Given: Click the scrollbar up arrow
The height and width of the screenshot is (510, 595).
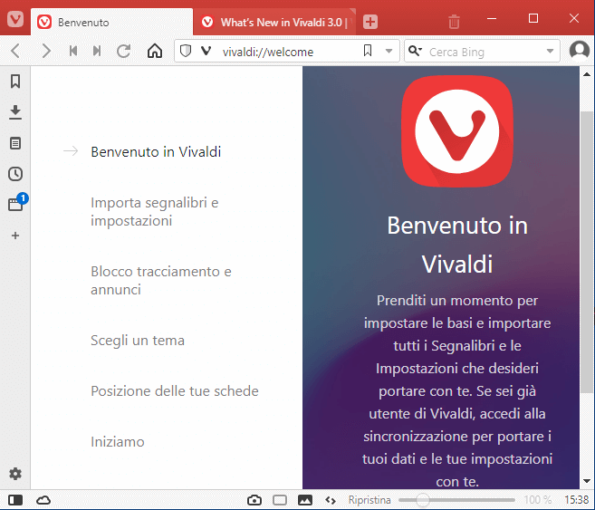Looking at the screenshot, I should [x=587, y=74].
